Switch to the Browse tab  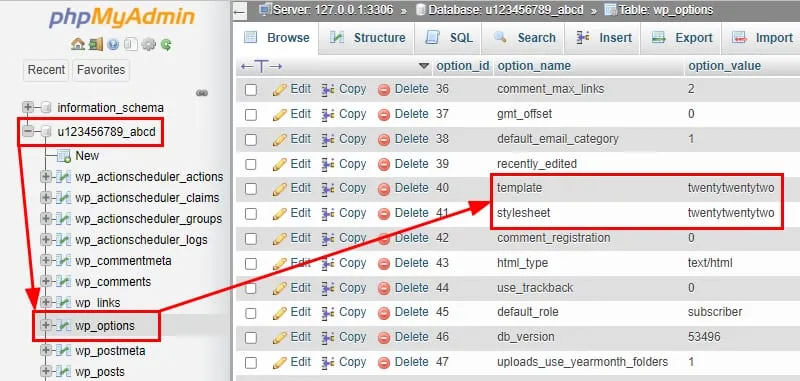pos(277,38)
